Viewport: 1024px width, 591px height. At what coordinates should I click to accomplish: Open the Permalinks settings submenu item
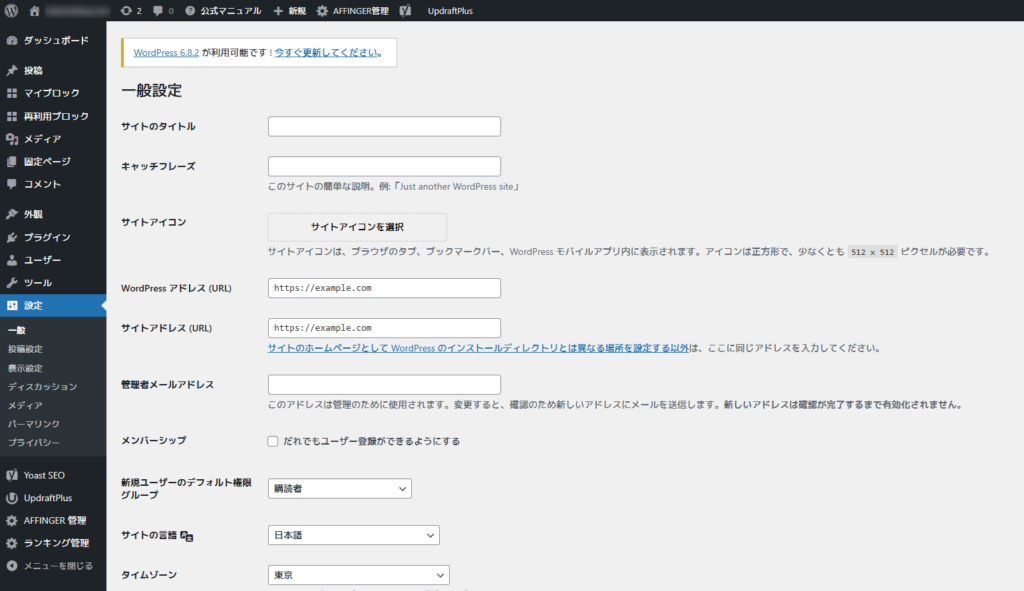[33, 424]
